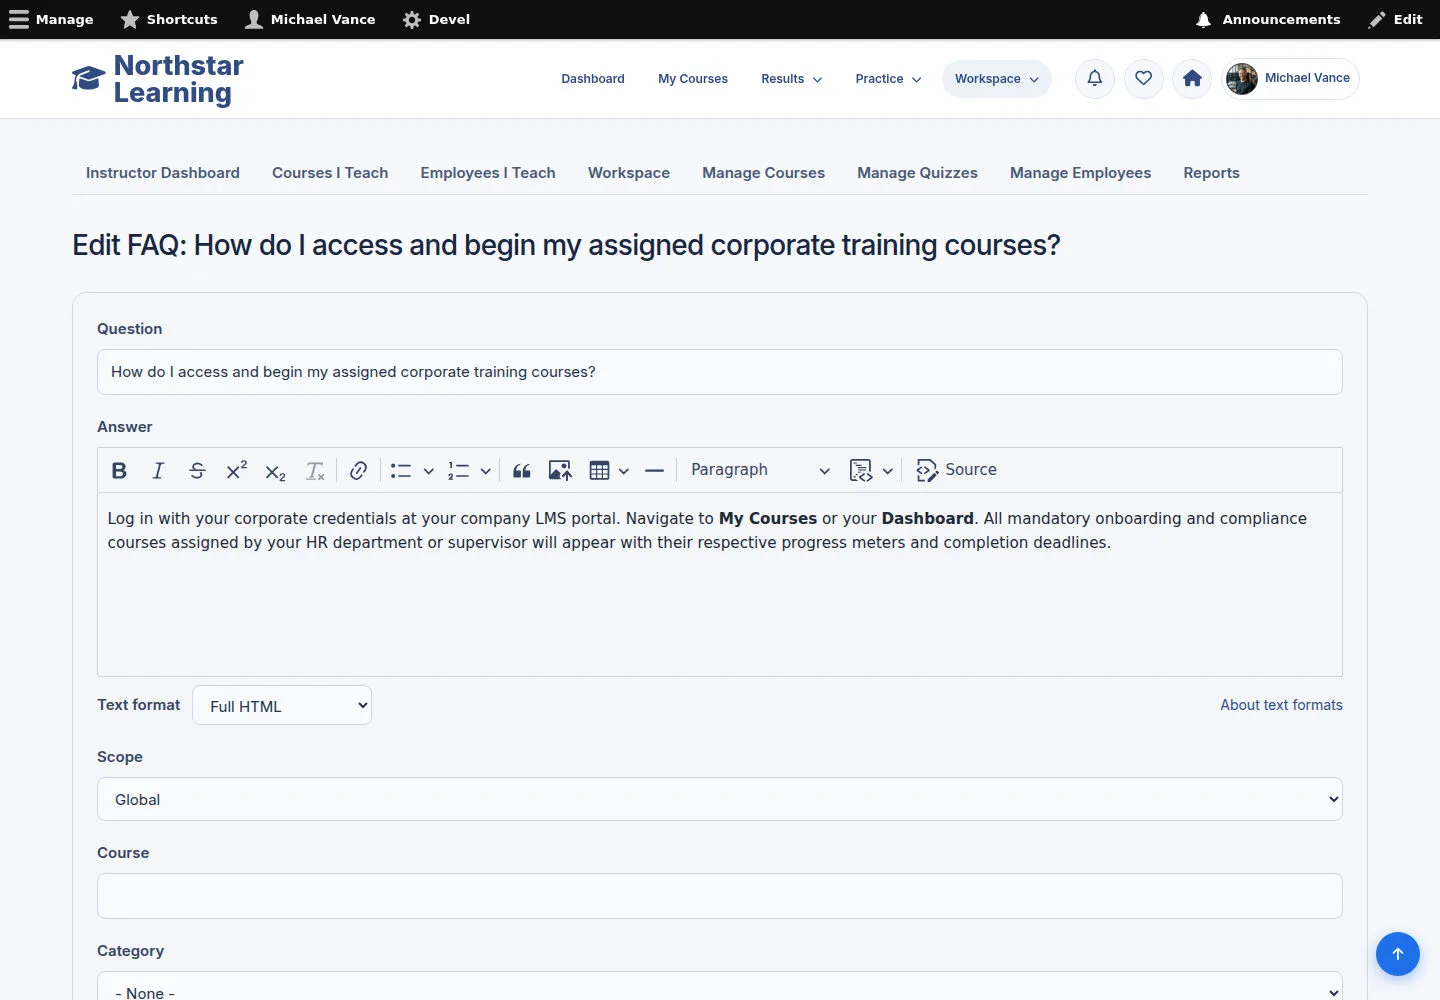Open the favorites heart icon
1440x1000 pixels.
pos(1144,79)
